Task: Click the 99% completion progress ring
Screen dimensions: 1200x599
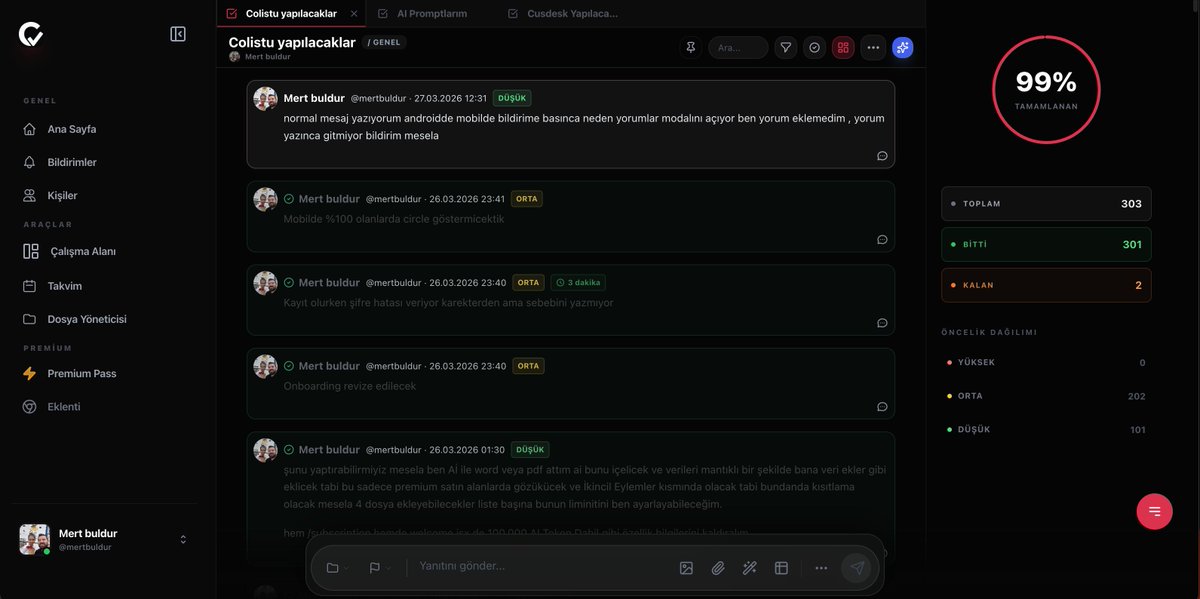Action: coord(1046,90)
